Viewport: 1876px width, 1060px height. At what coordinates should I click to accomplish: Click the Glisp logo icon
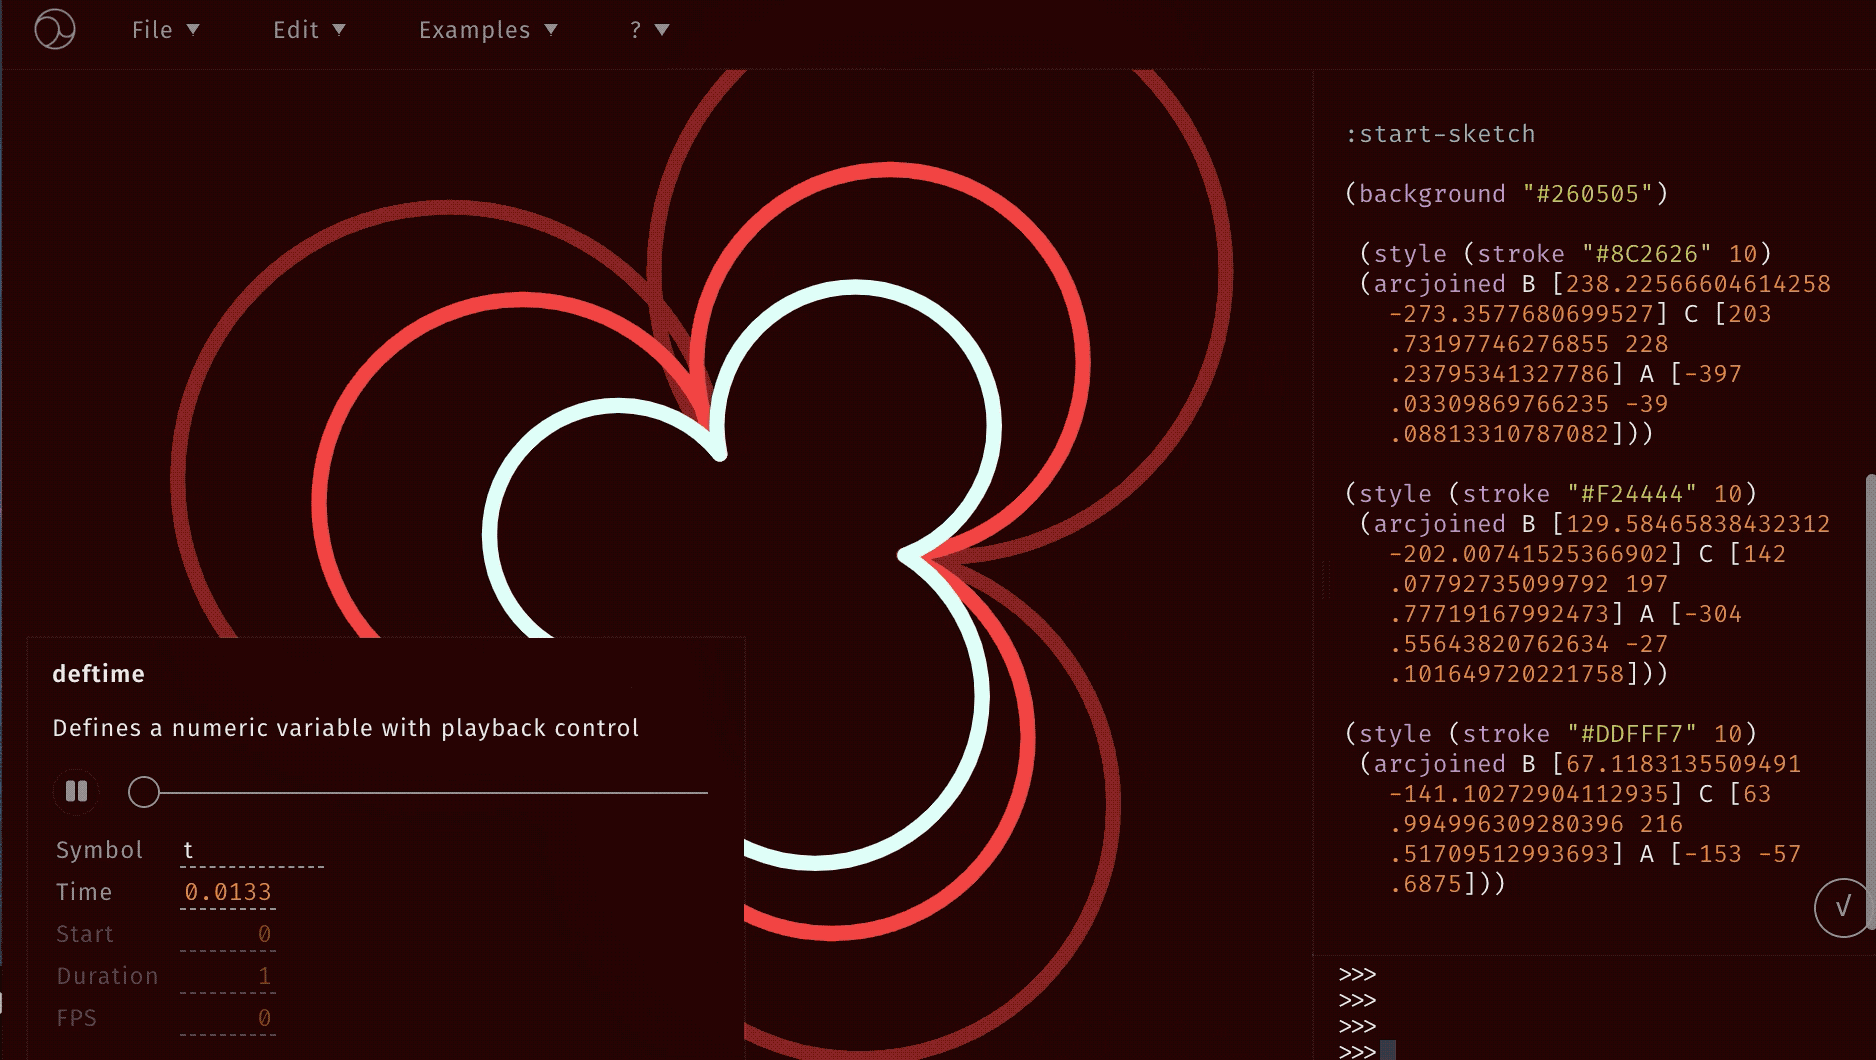coord(55,30)
